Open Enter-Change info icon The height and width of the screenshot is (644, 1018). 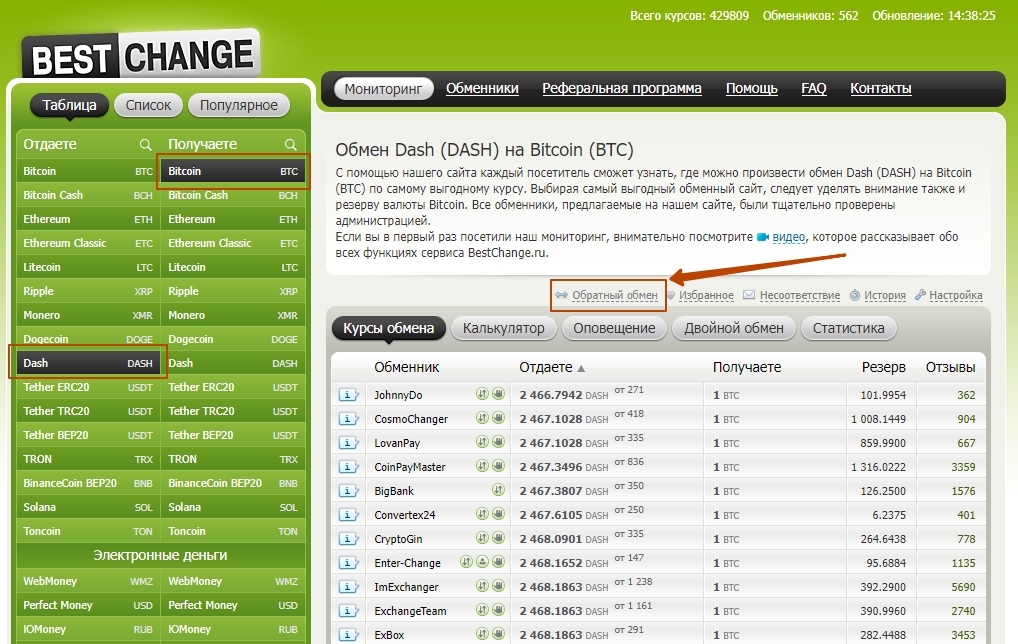348,563
